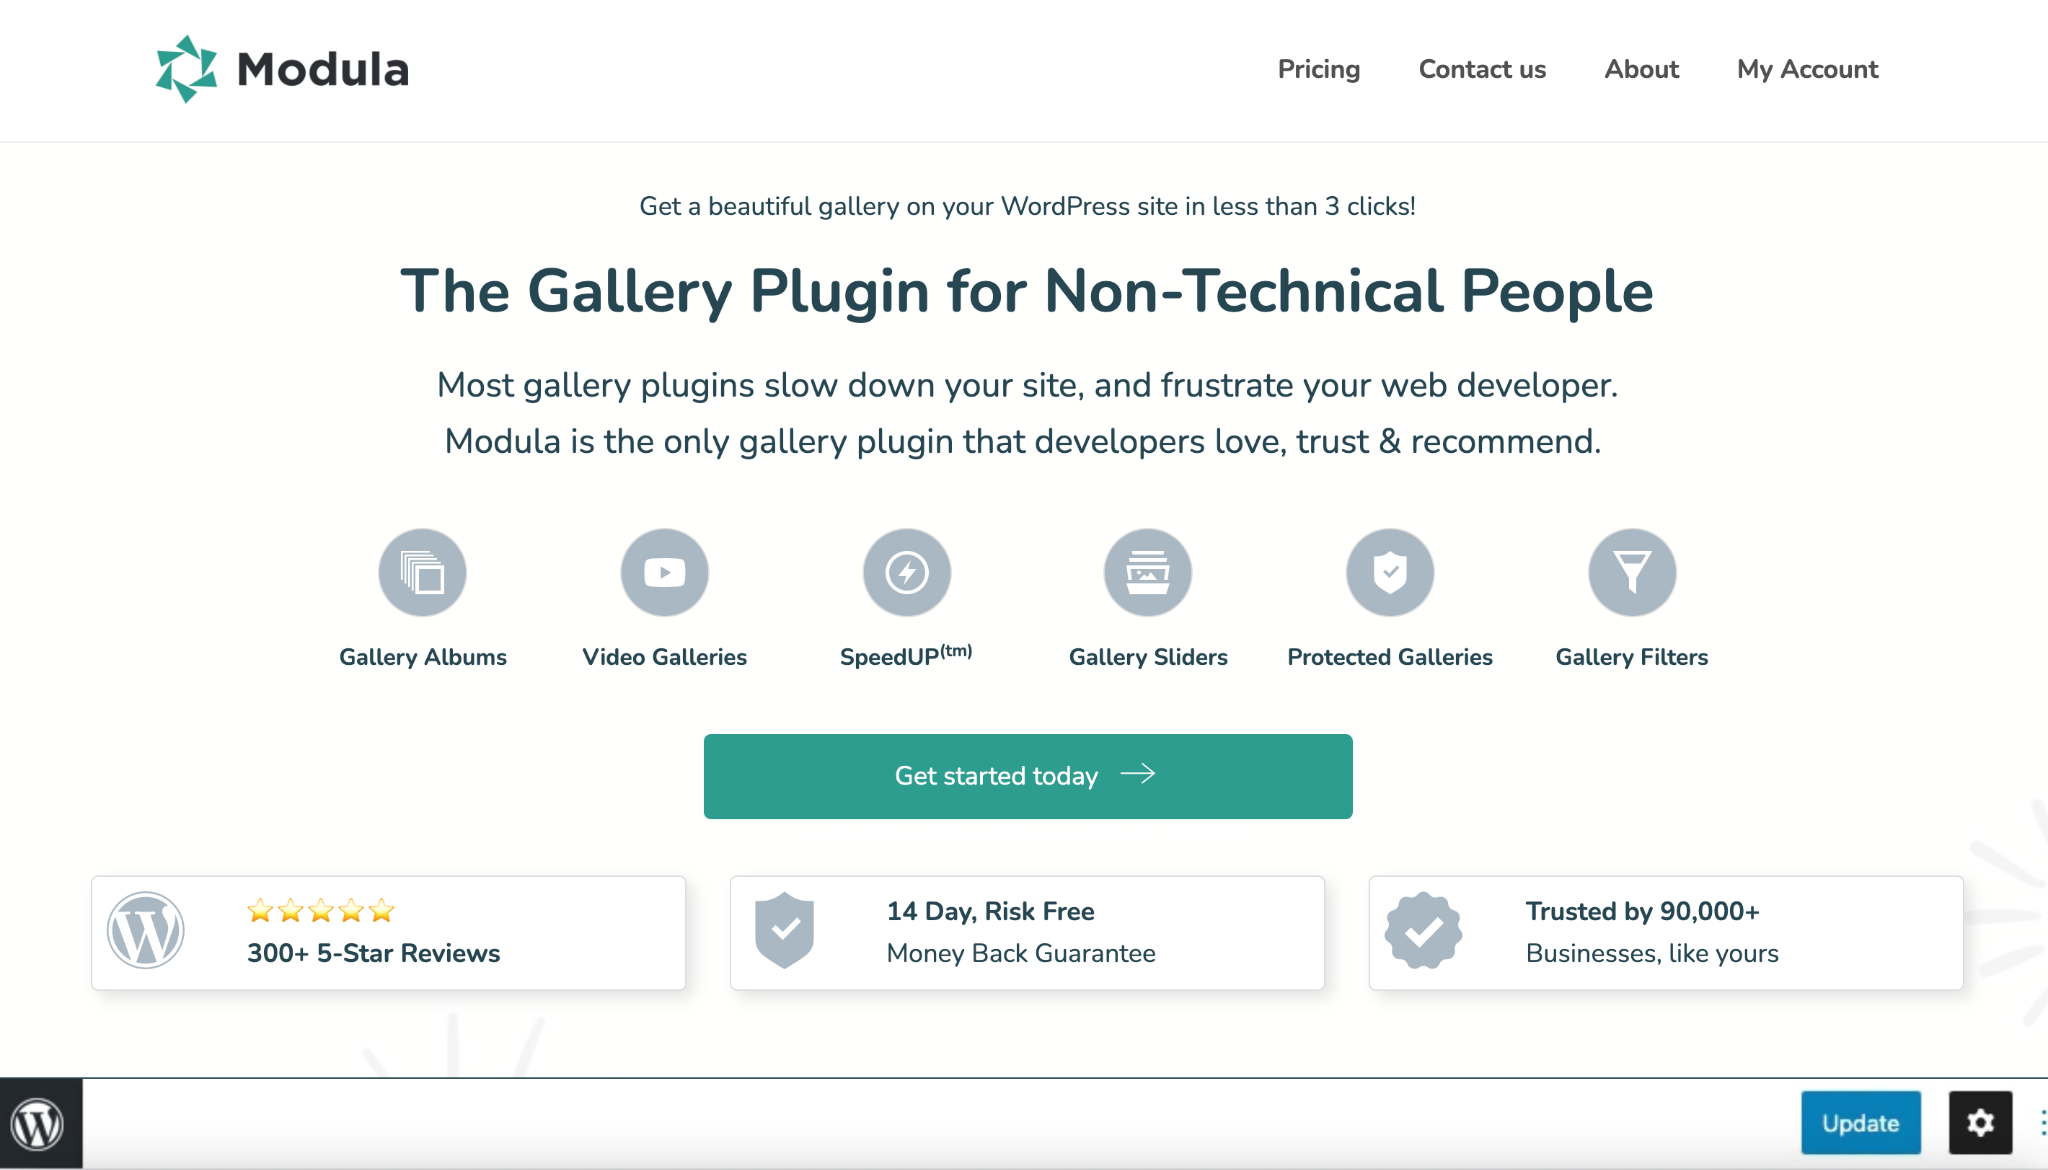Click the Modula pinwheel logo icon
Image resolution: width=2048 pixels, height=1170 pixels.
[x=186, y=69]
